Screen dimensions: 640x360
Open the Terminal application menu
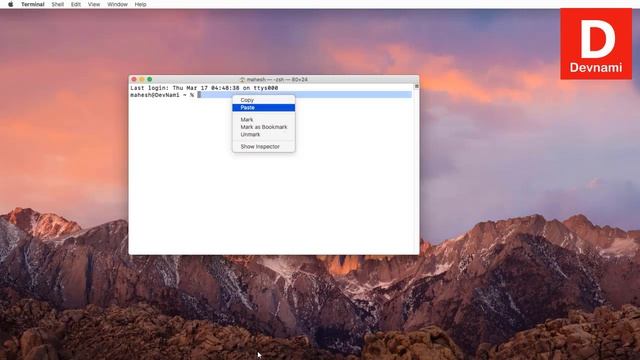pyautogui.click(x=33, y=4)
